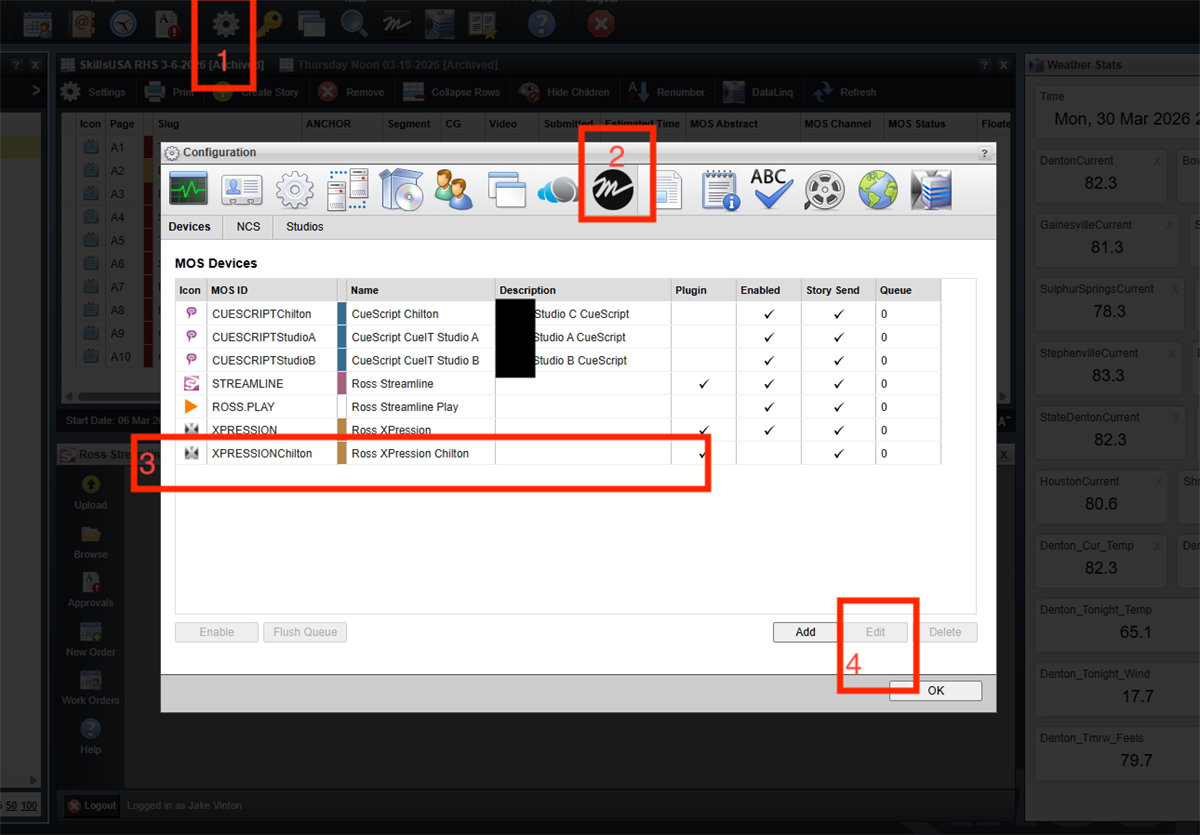Open the software box and disc icon
The image size is (1200, 835).
coord(402,189)
